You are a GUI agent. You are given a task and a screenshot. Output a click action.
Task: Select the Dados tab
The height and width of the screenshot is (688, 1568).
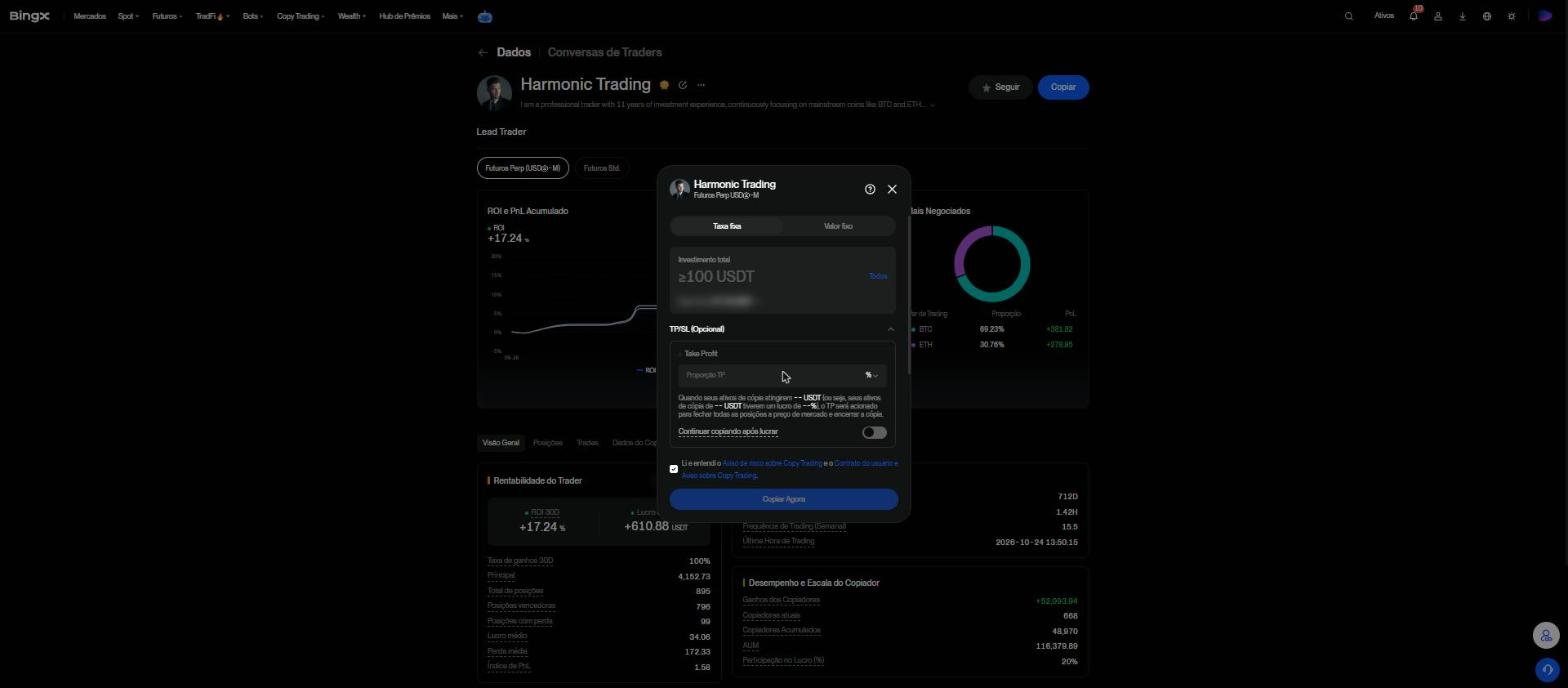tap(513, 52)
